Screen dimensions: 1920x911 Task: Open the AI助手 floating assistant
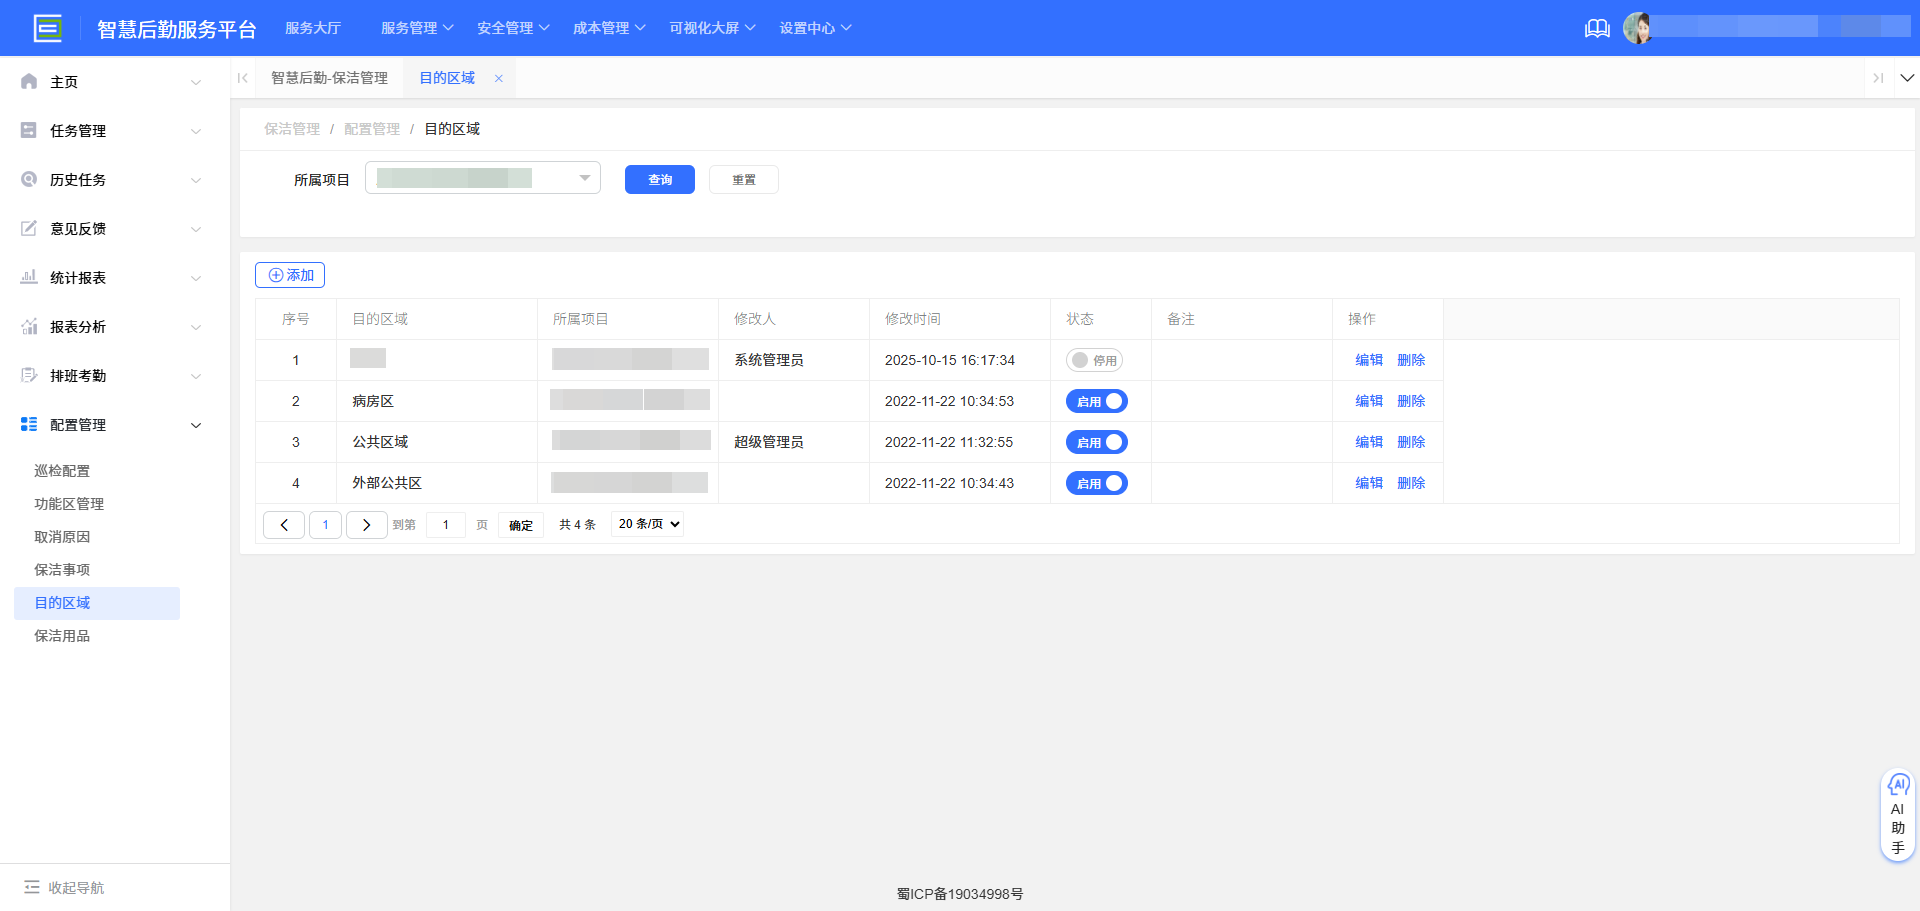pos(1898,813)
